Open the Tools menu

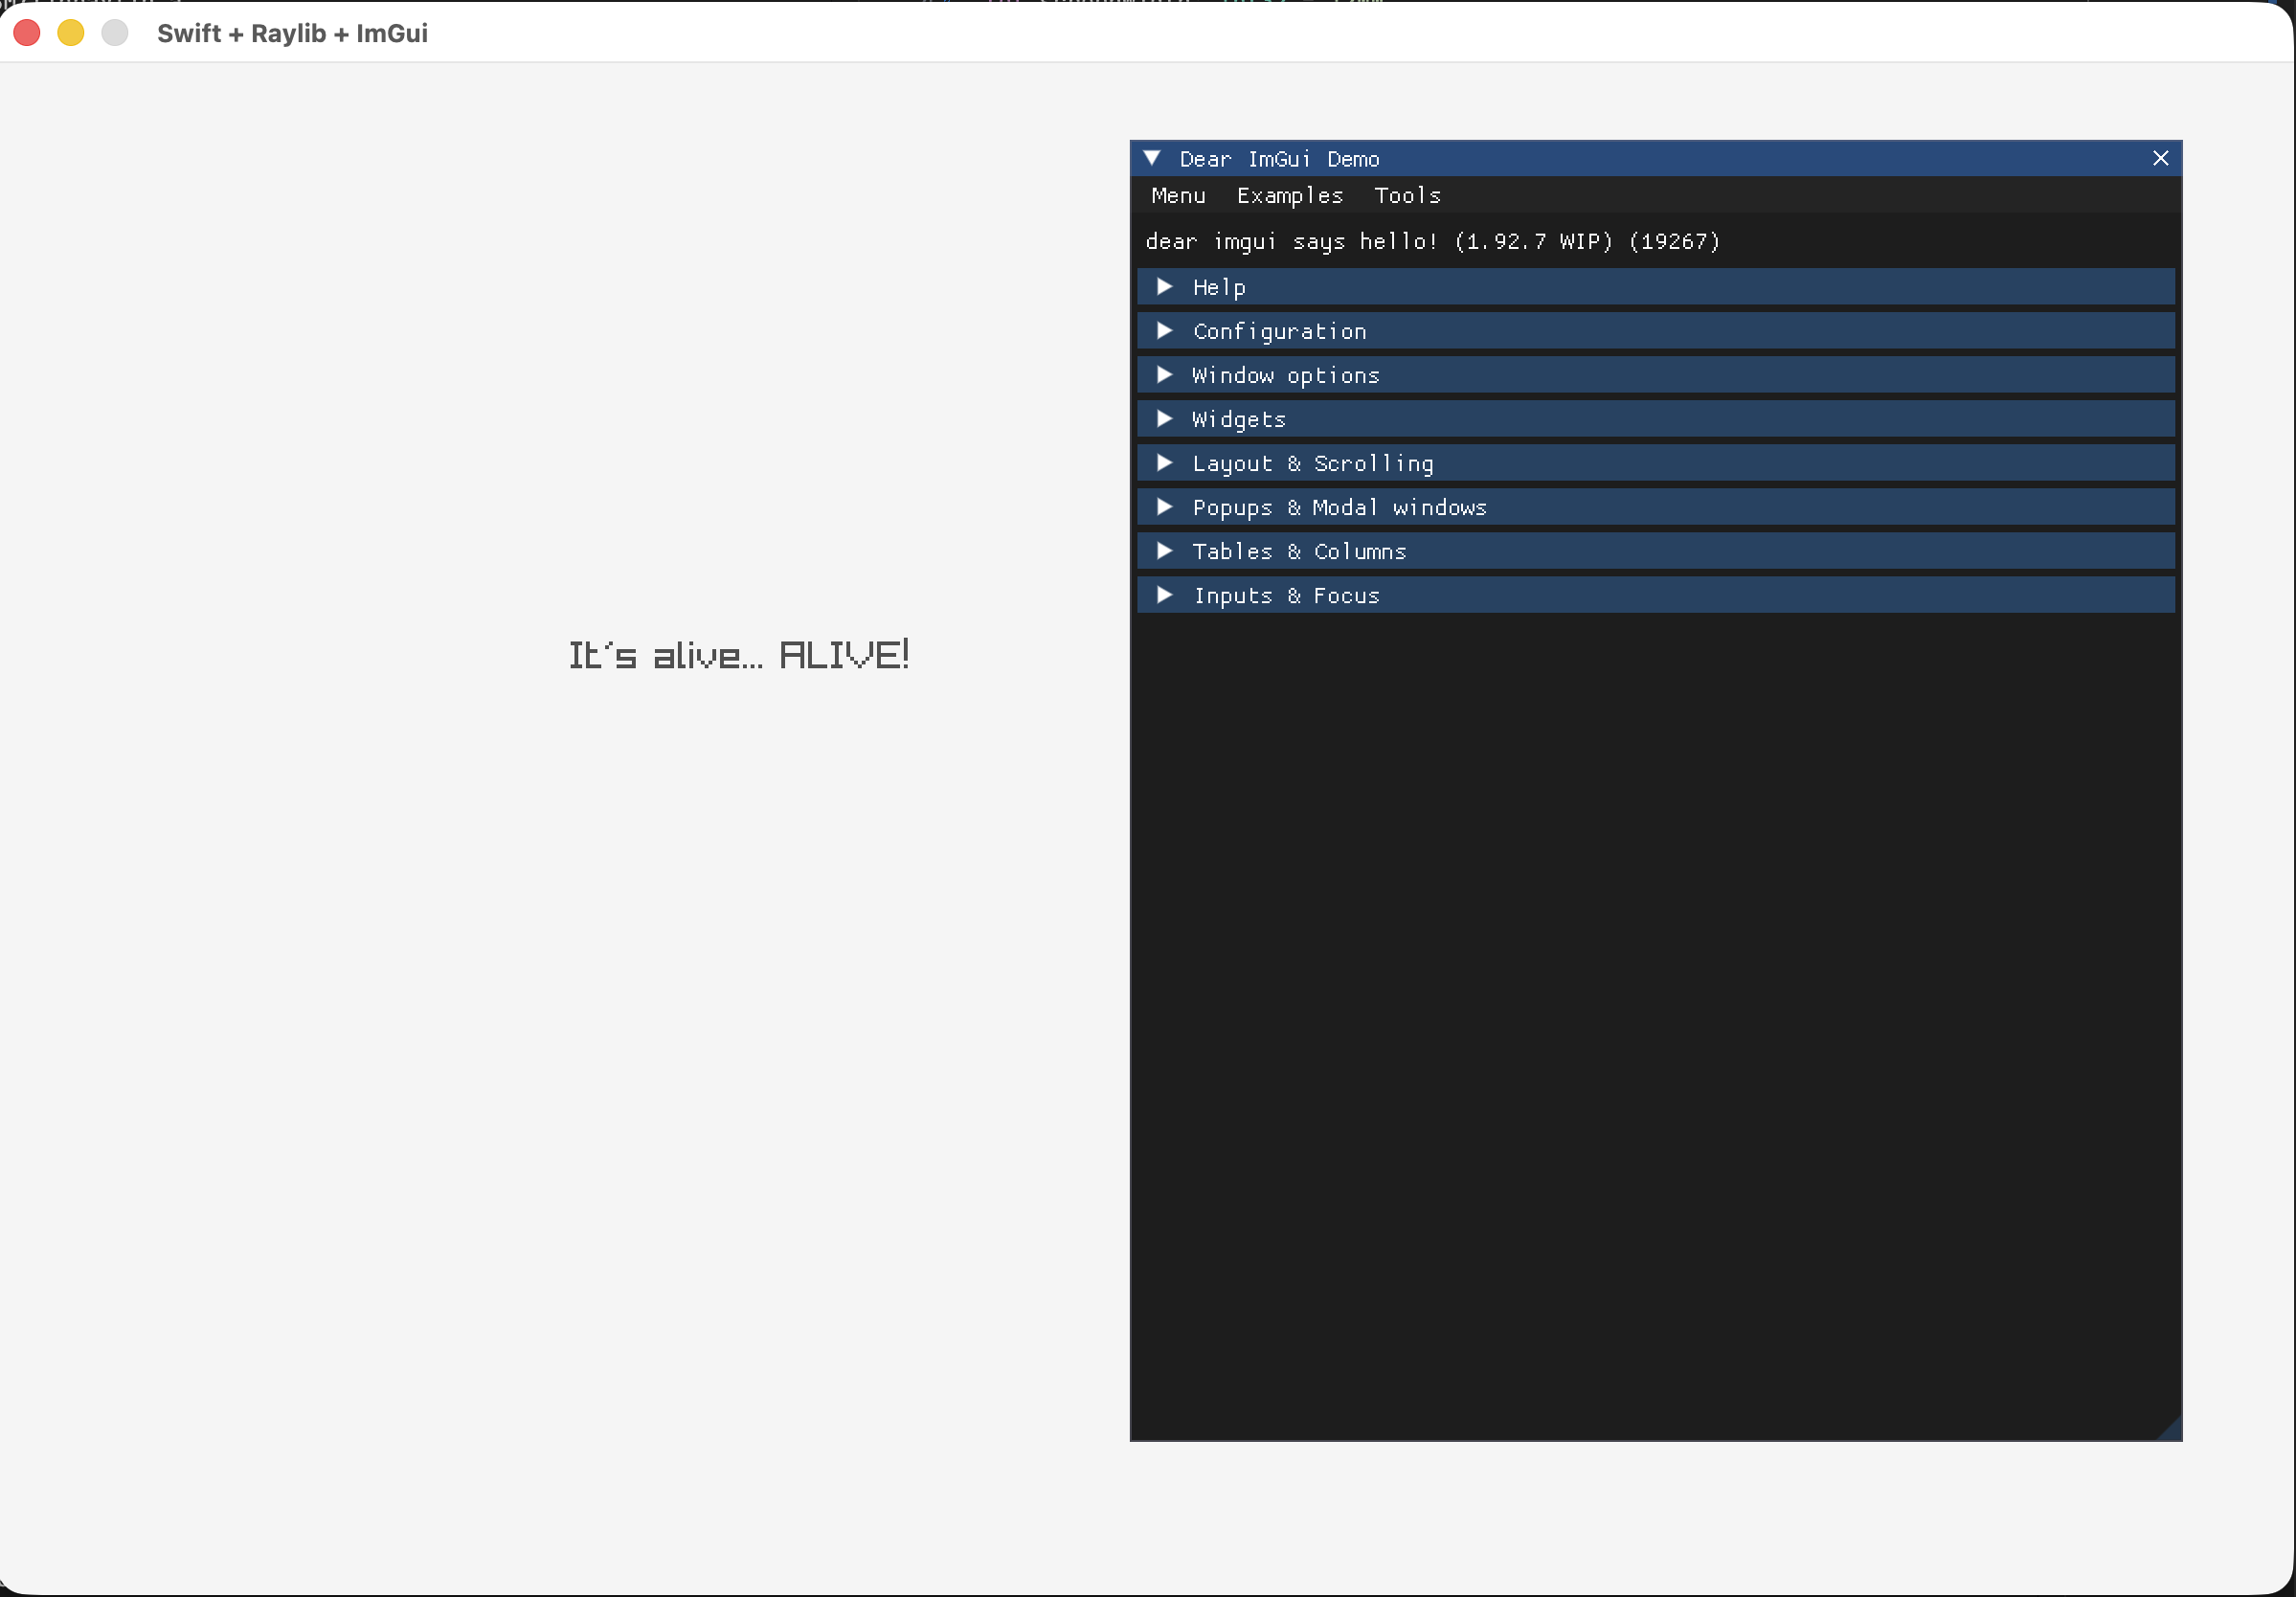point(1408,196)
